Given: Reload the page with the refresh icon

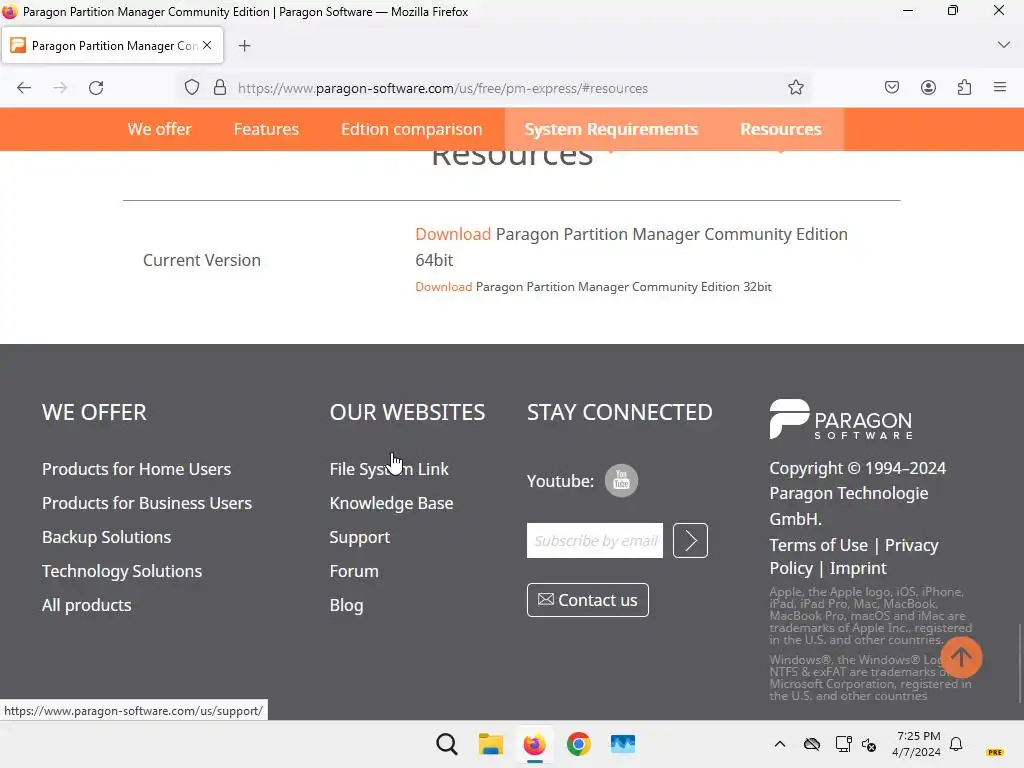Looking at the screenshot, I should (x=96, y=88).
